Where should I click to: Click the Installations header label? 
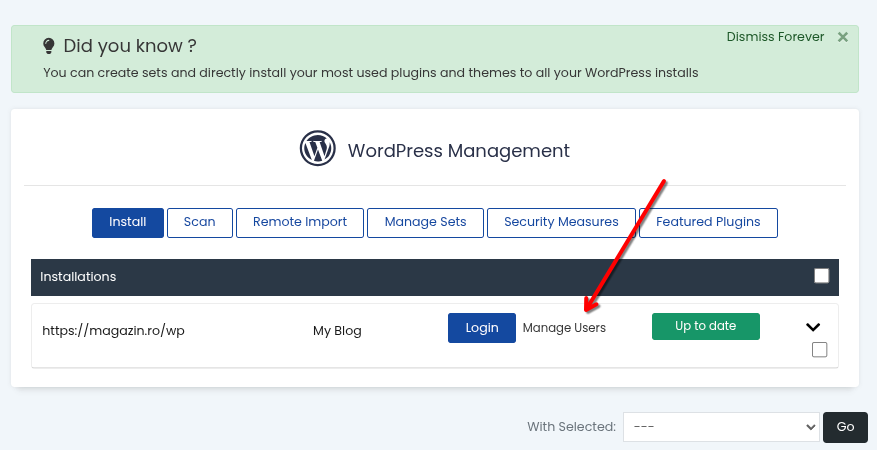pos(78,277)
